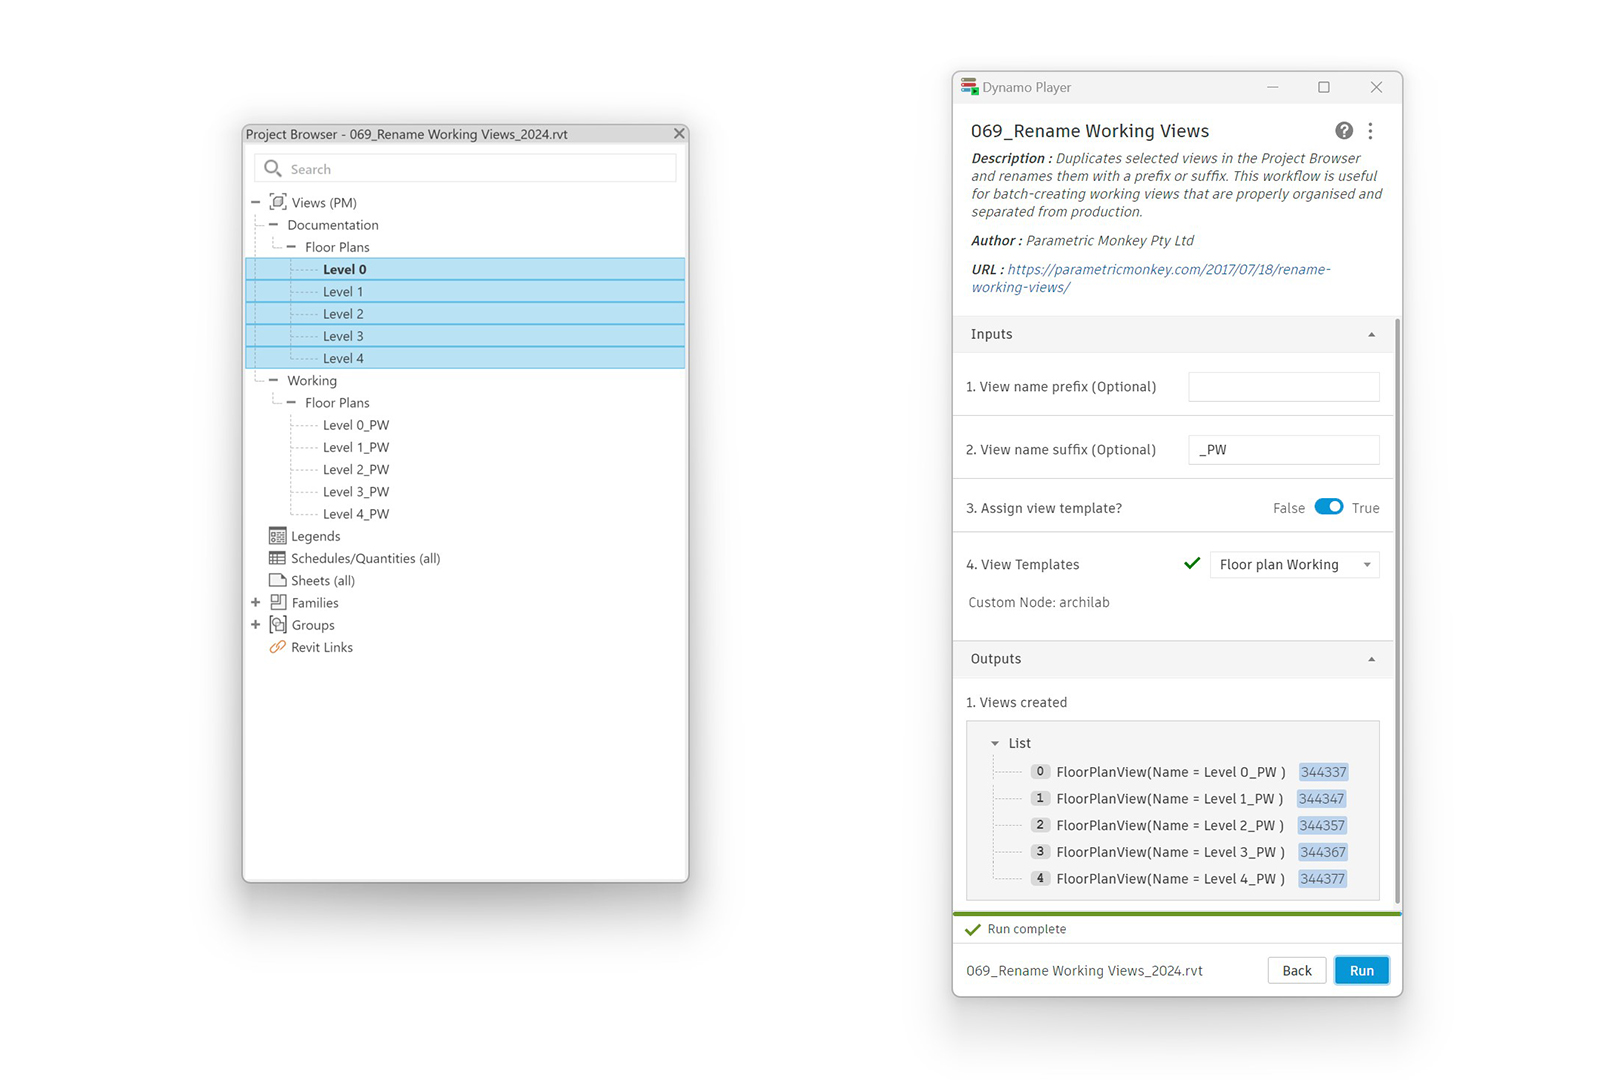Click the View name prefix field
Image resolution: width=1600 pixels, height=1080 pixels.
[1283, 387]
